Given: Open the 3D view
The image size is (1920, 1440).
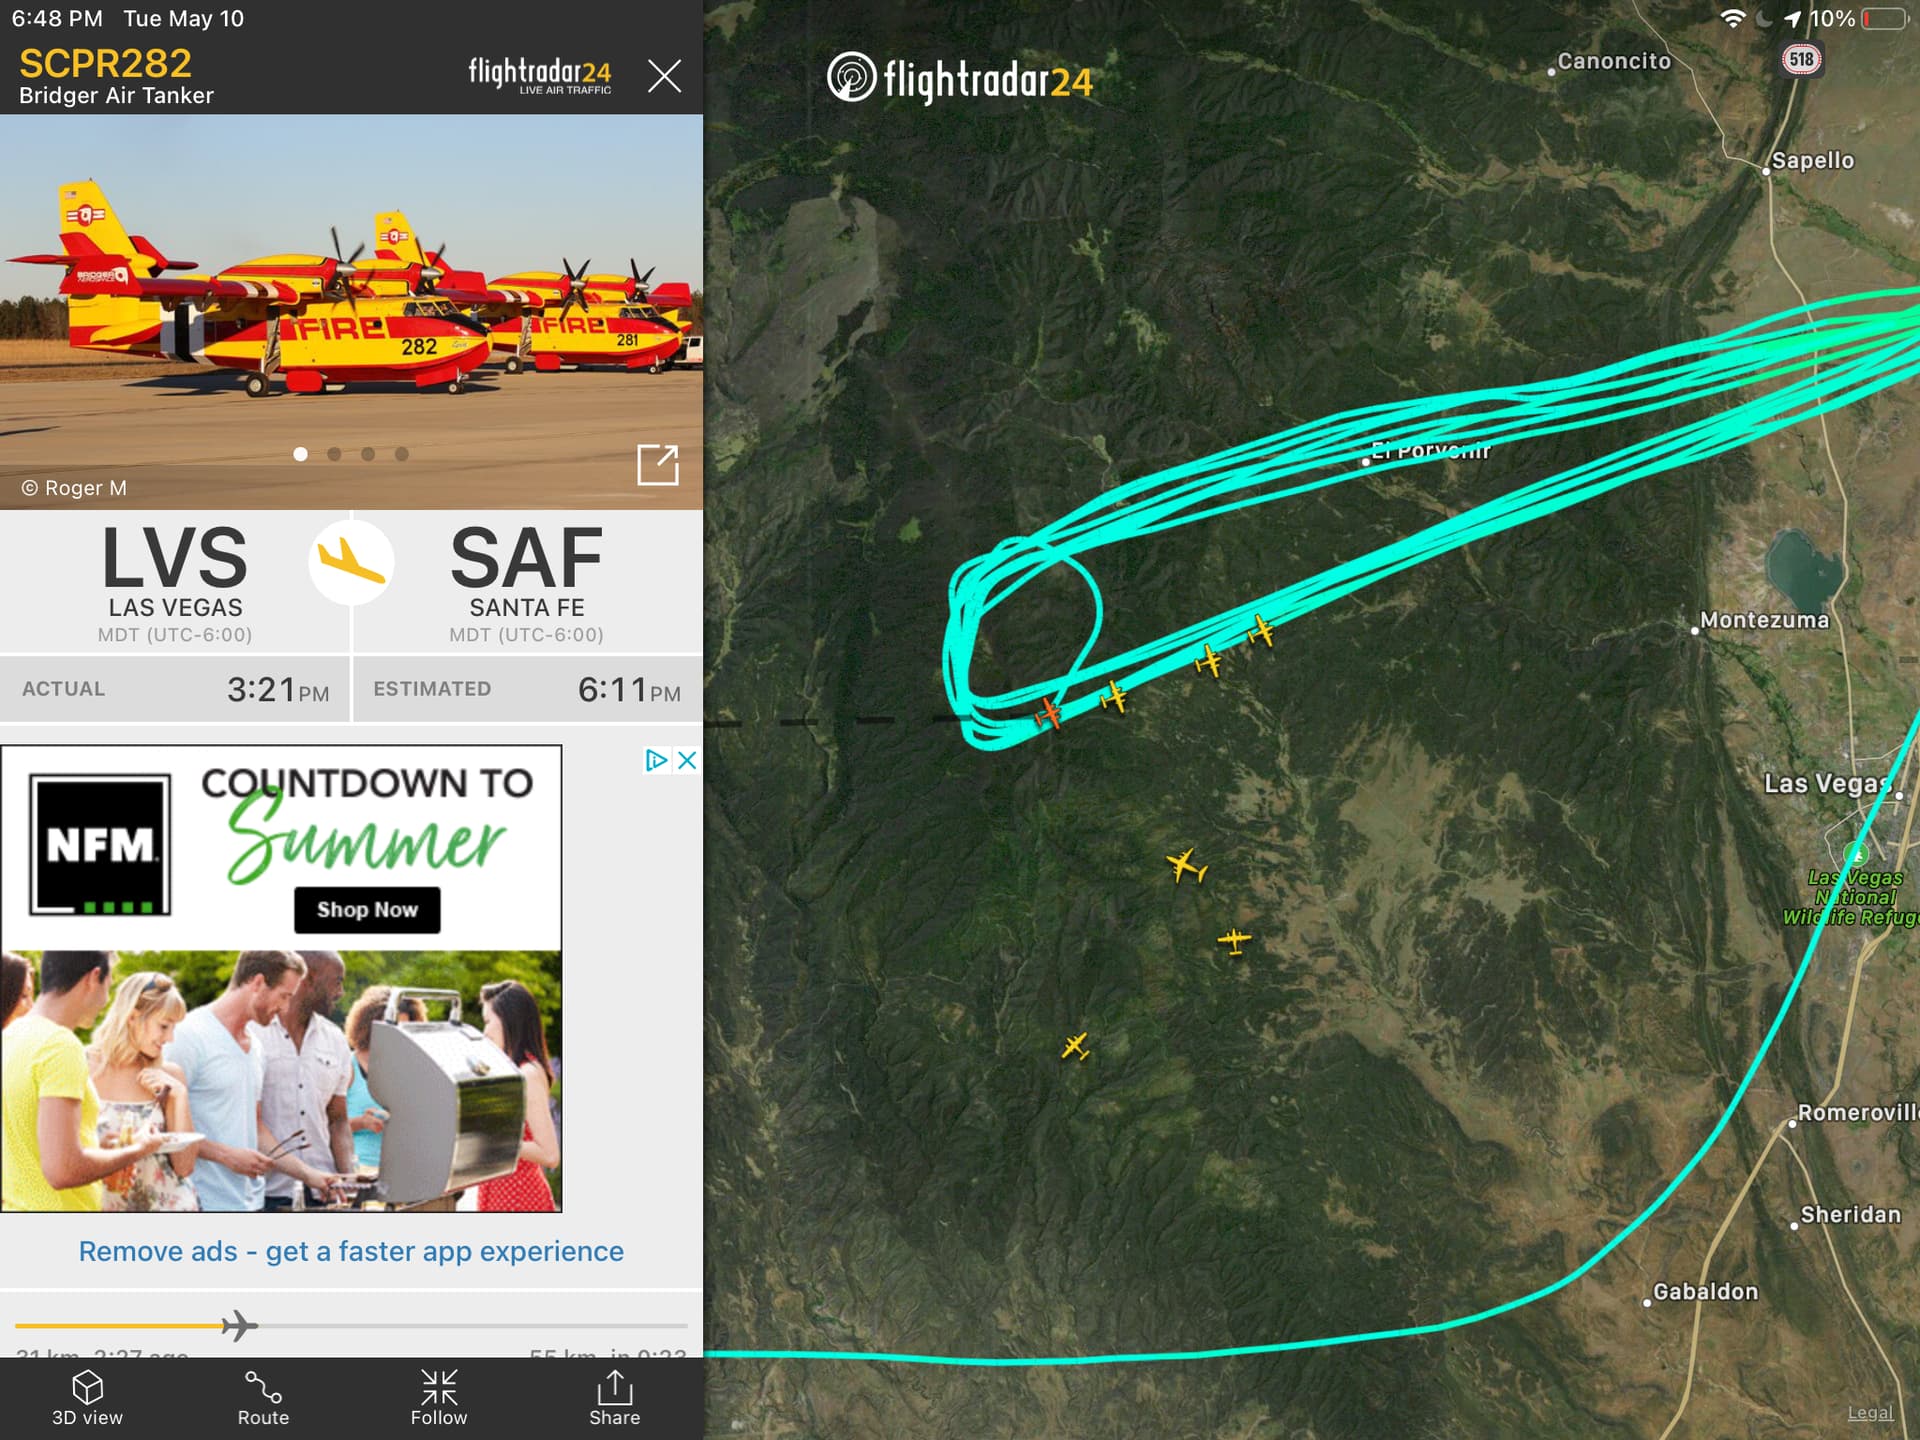Looking at the screenshot, I should click(x=87, y=1398).
